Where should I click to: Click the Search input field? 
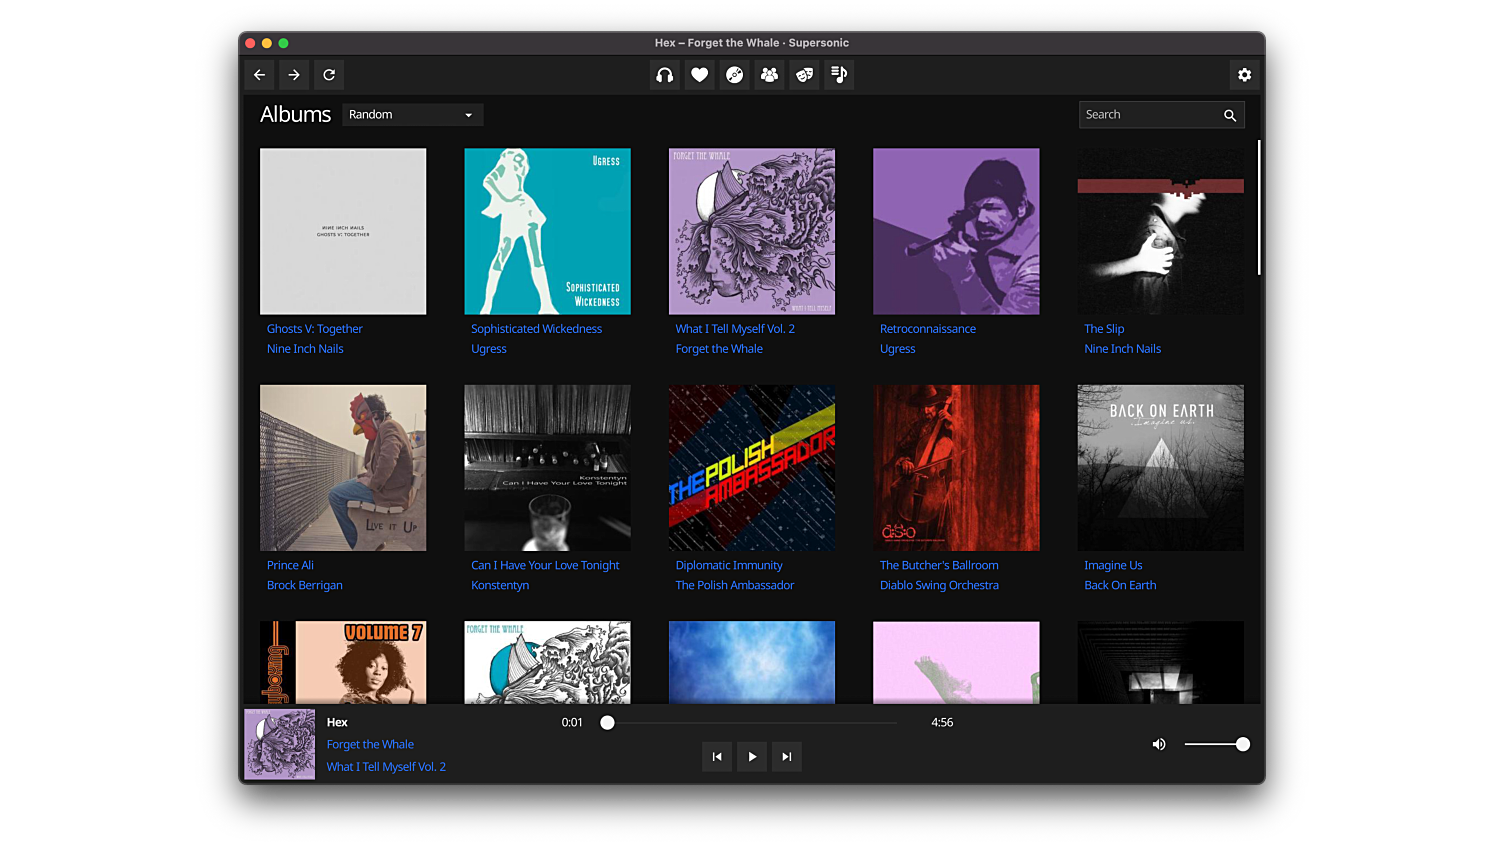click(1150, 115)
